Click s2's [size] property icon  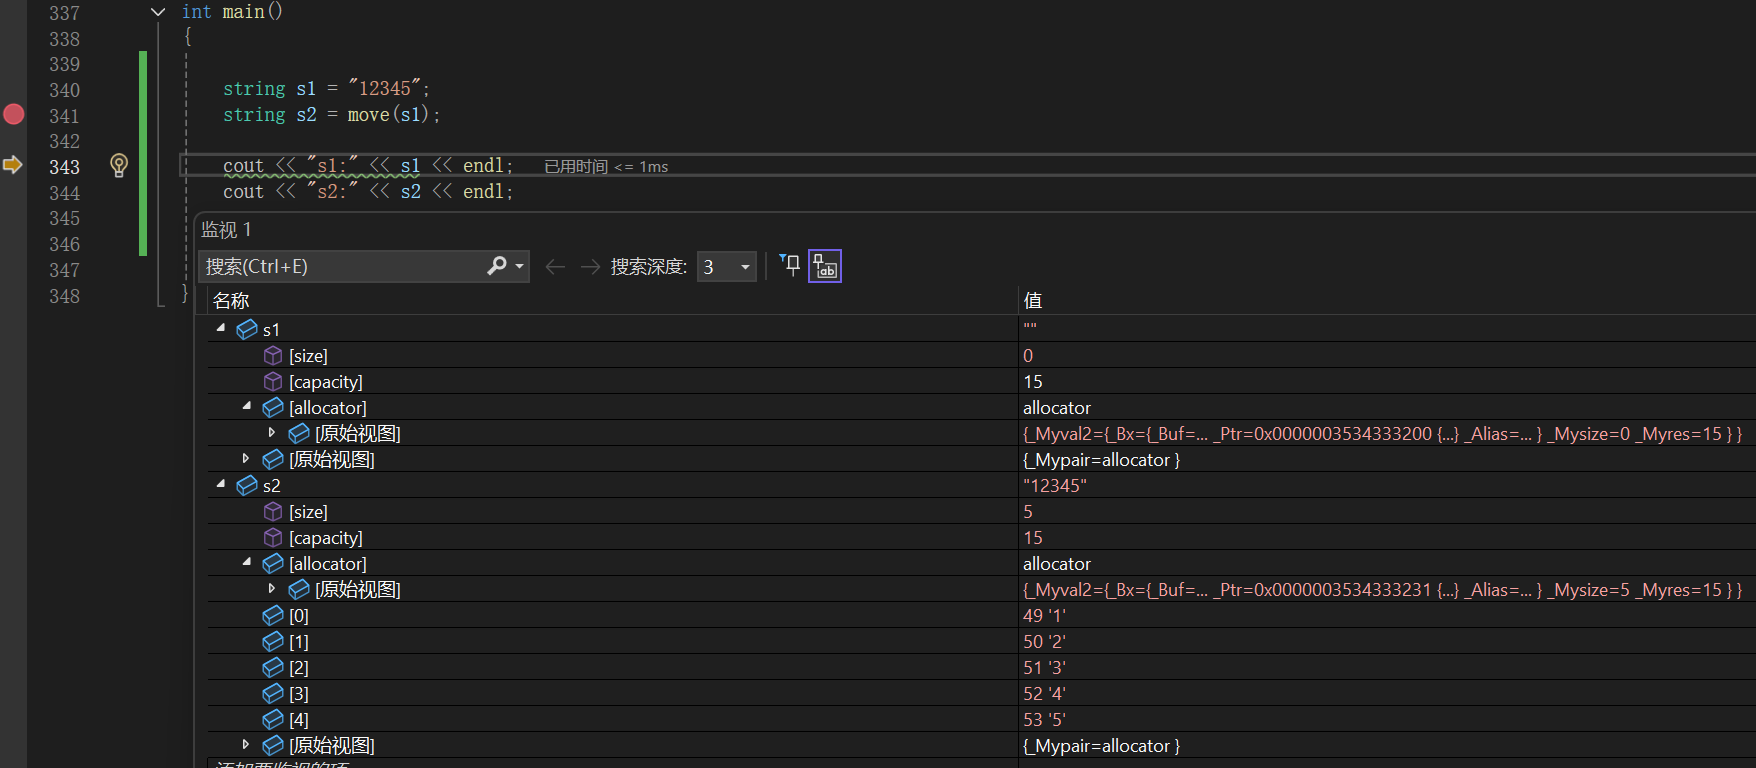coord(273,511)
